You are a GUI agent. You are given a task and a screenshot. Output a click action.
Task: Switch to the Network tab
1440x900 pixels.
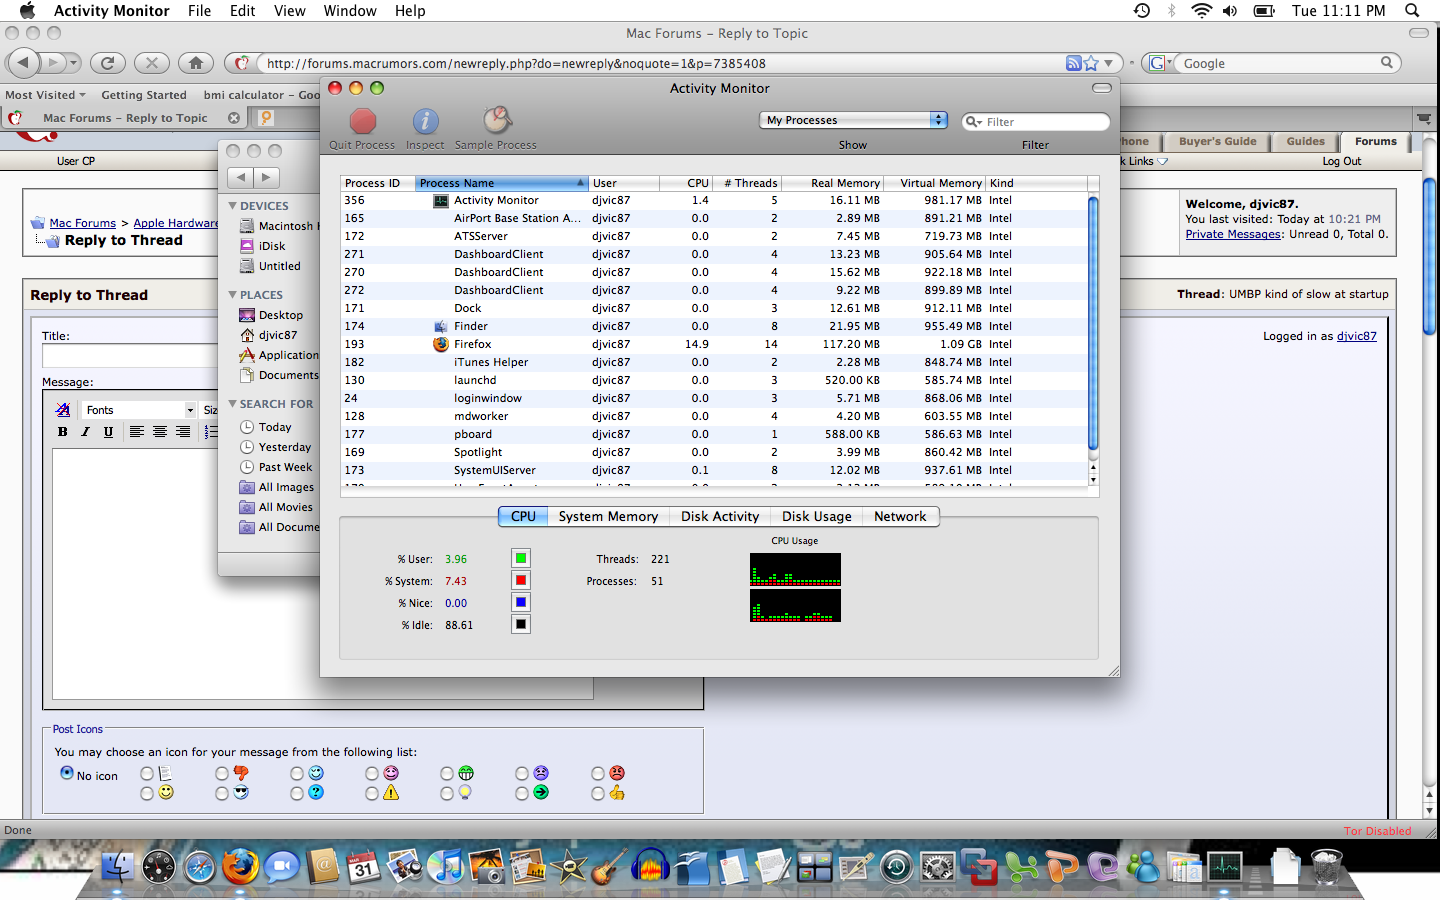pyautogui.click(x=900, y=516)
